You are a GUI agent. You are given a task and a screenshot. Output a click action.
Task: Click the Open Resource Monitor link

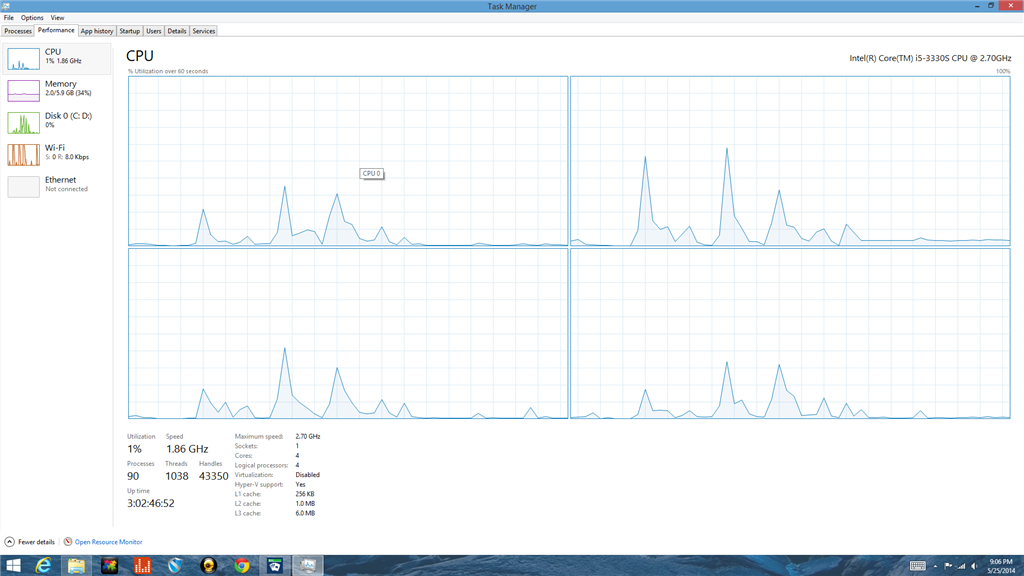108,542
